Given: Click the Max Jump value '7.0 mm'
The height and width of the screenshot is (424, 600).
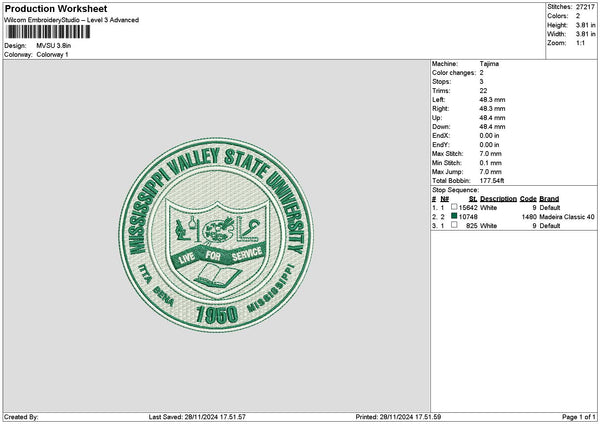Looking at the screenshot, I should 490,172.
